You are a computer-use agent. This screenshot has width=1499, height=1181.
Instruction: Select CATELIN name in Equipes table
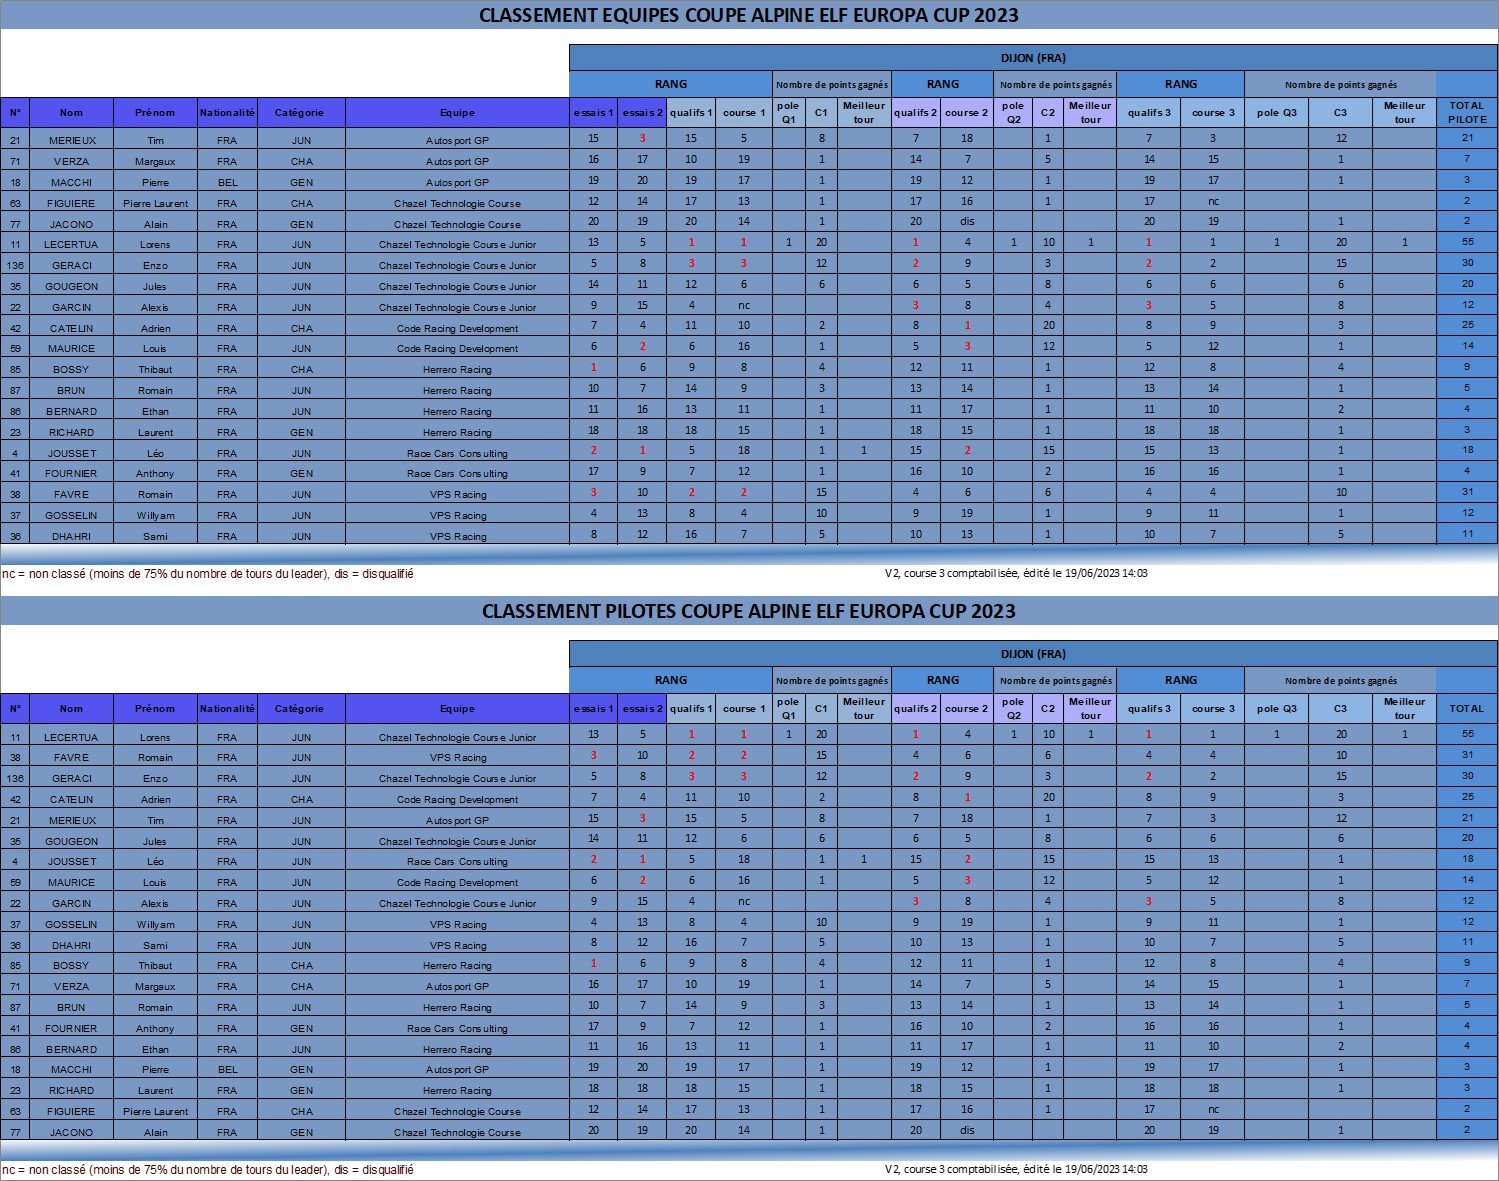71,328
